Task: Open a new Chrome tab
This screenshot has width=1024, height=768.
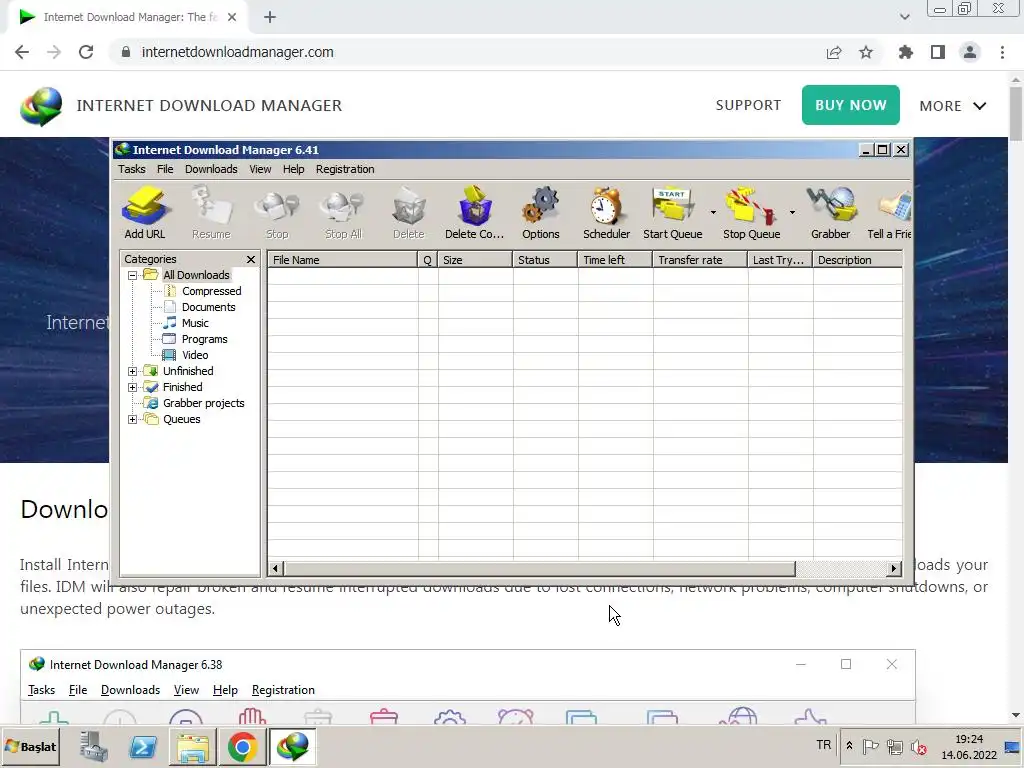Action: 270,17
